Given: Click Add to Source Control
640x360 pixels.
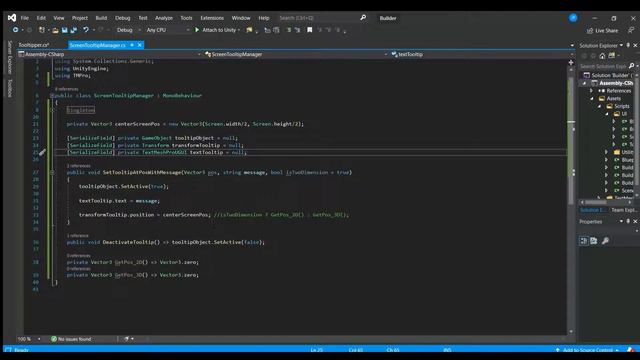Looking at the screenshot, I should [587, 350].
